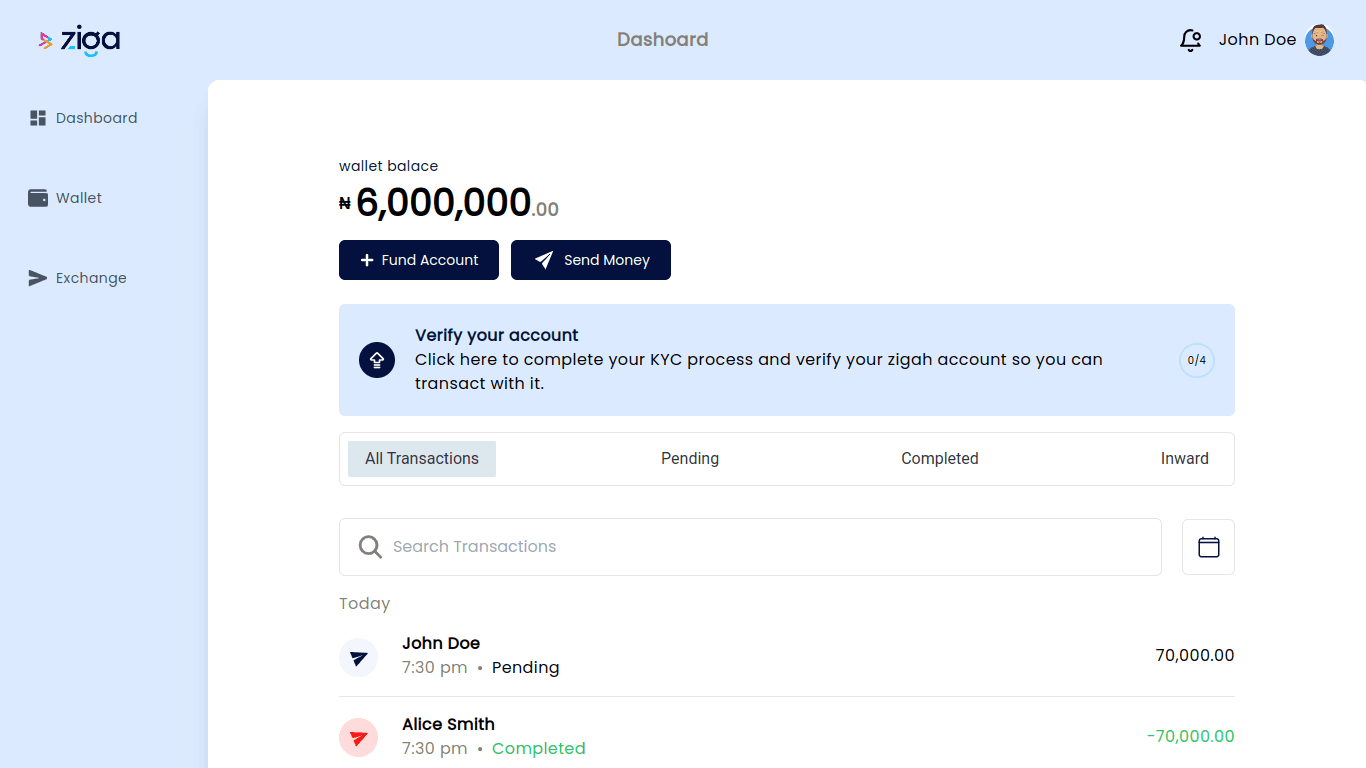Switch to the Completed tab
Viewport: 1366px width, 768px height.
point(940,459)
